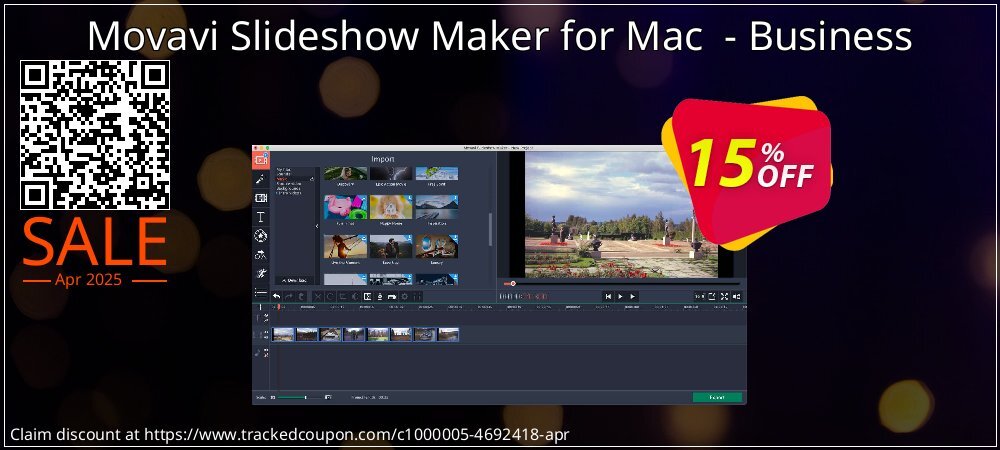Click the red playhead marker on timeline ruler

[x=279, y=307]
